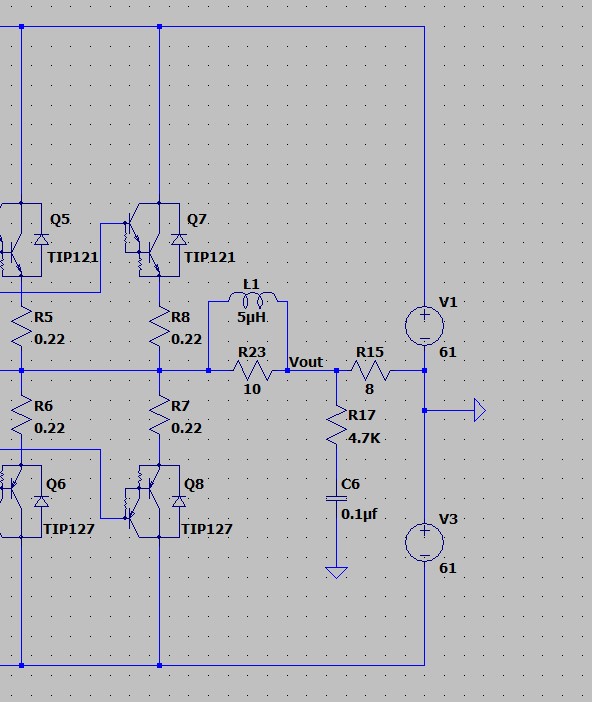Click the 0.22 value of R7
Screen dimensions: 592x702
pyautogui.click(x=187, y=428)
